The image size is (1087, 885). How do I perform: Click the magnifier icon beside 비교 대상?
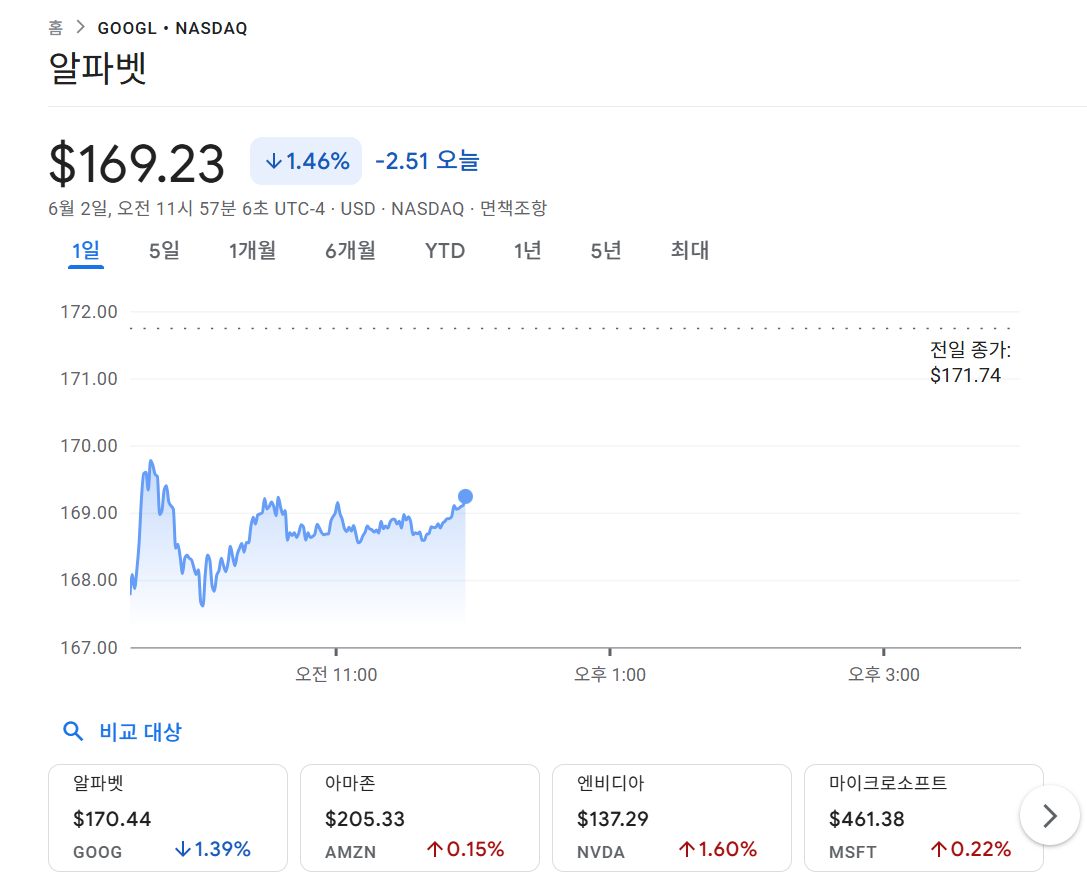pyautogui.click(x=73, y=731)
